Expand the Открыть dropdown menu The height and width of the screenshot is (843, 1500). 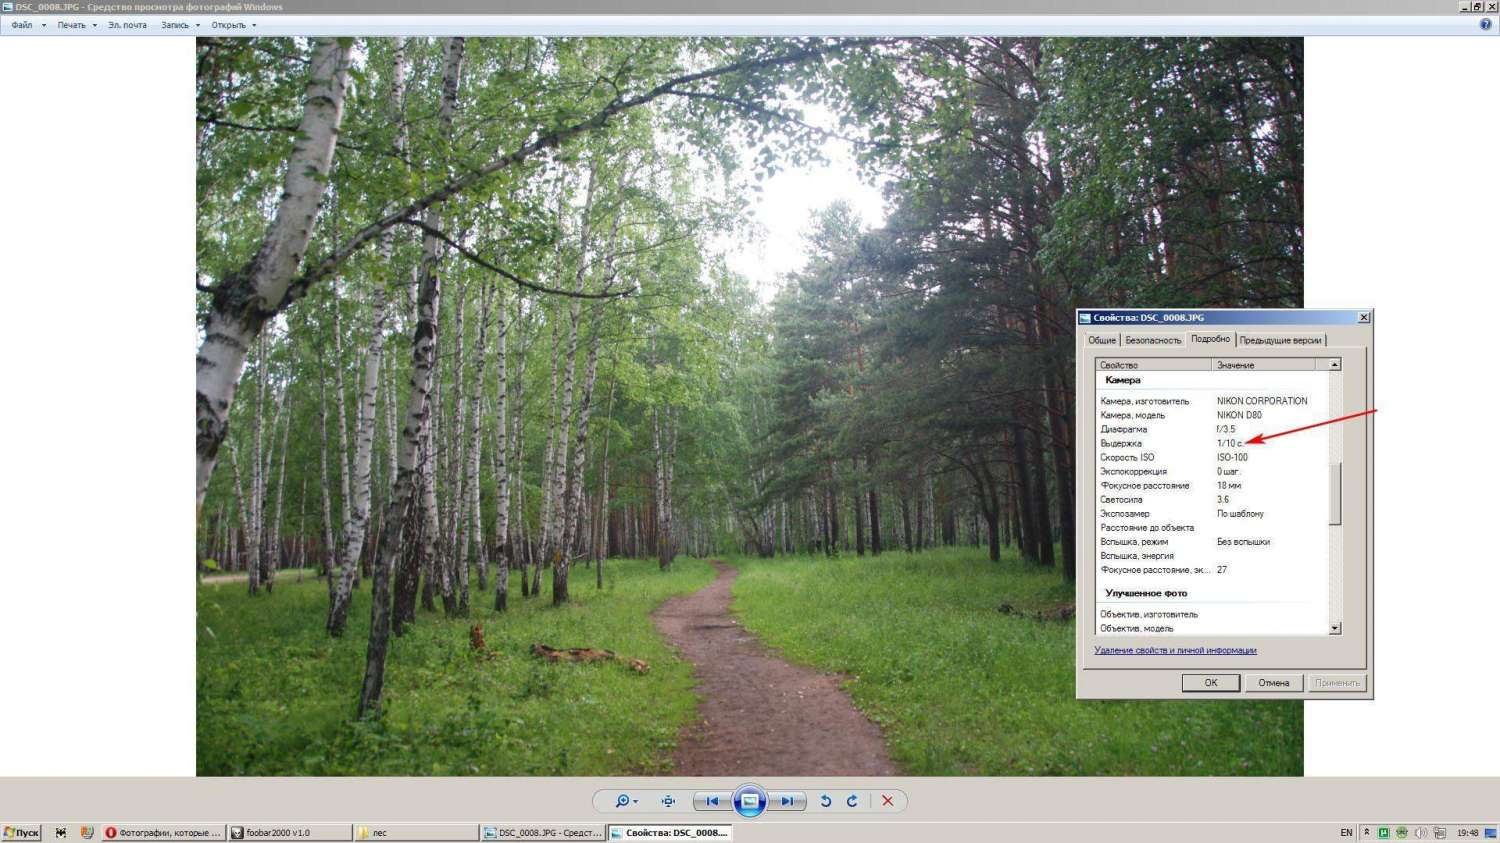coord(234,25)
